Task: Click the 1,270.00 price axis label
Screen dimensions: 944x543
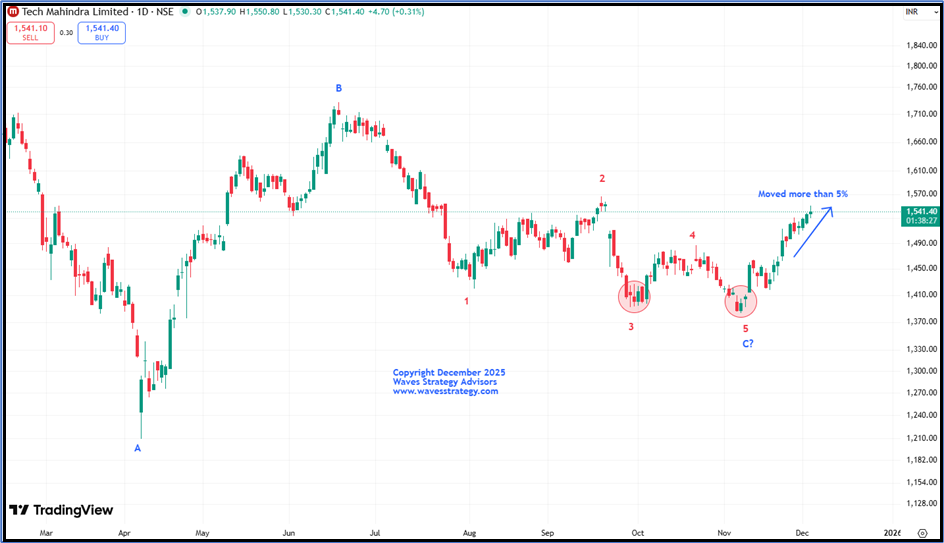Action: 922,393
